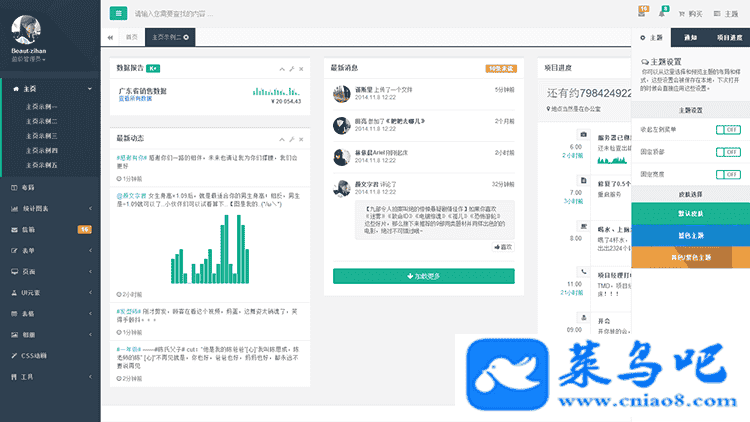Close the 数据报告 panel
Image resolution: width=750 pixels, height=422 pixels.
point(301,69)
